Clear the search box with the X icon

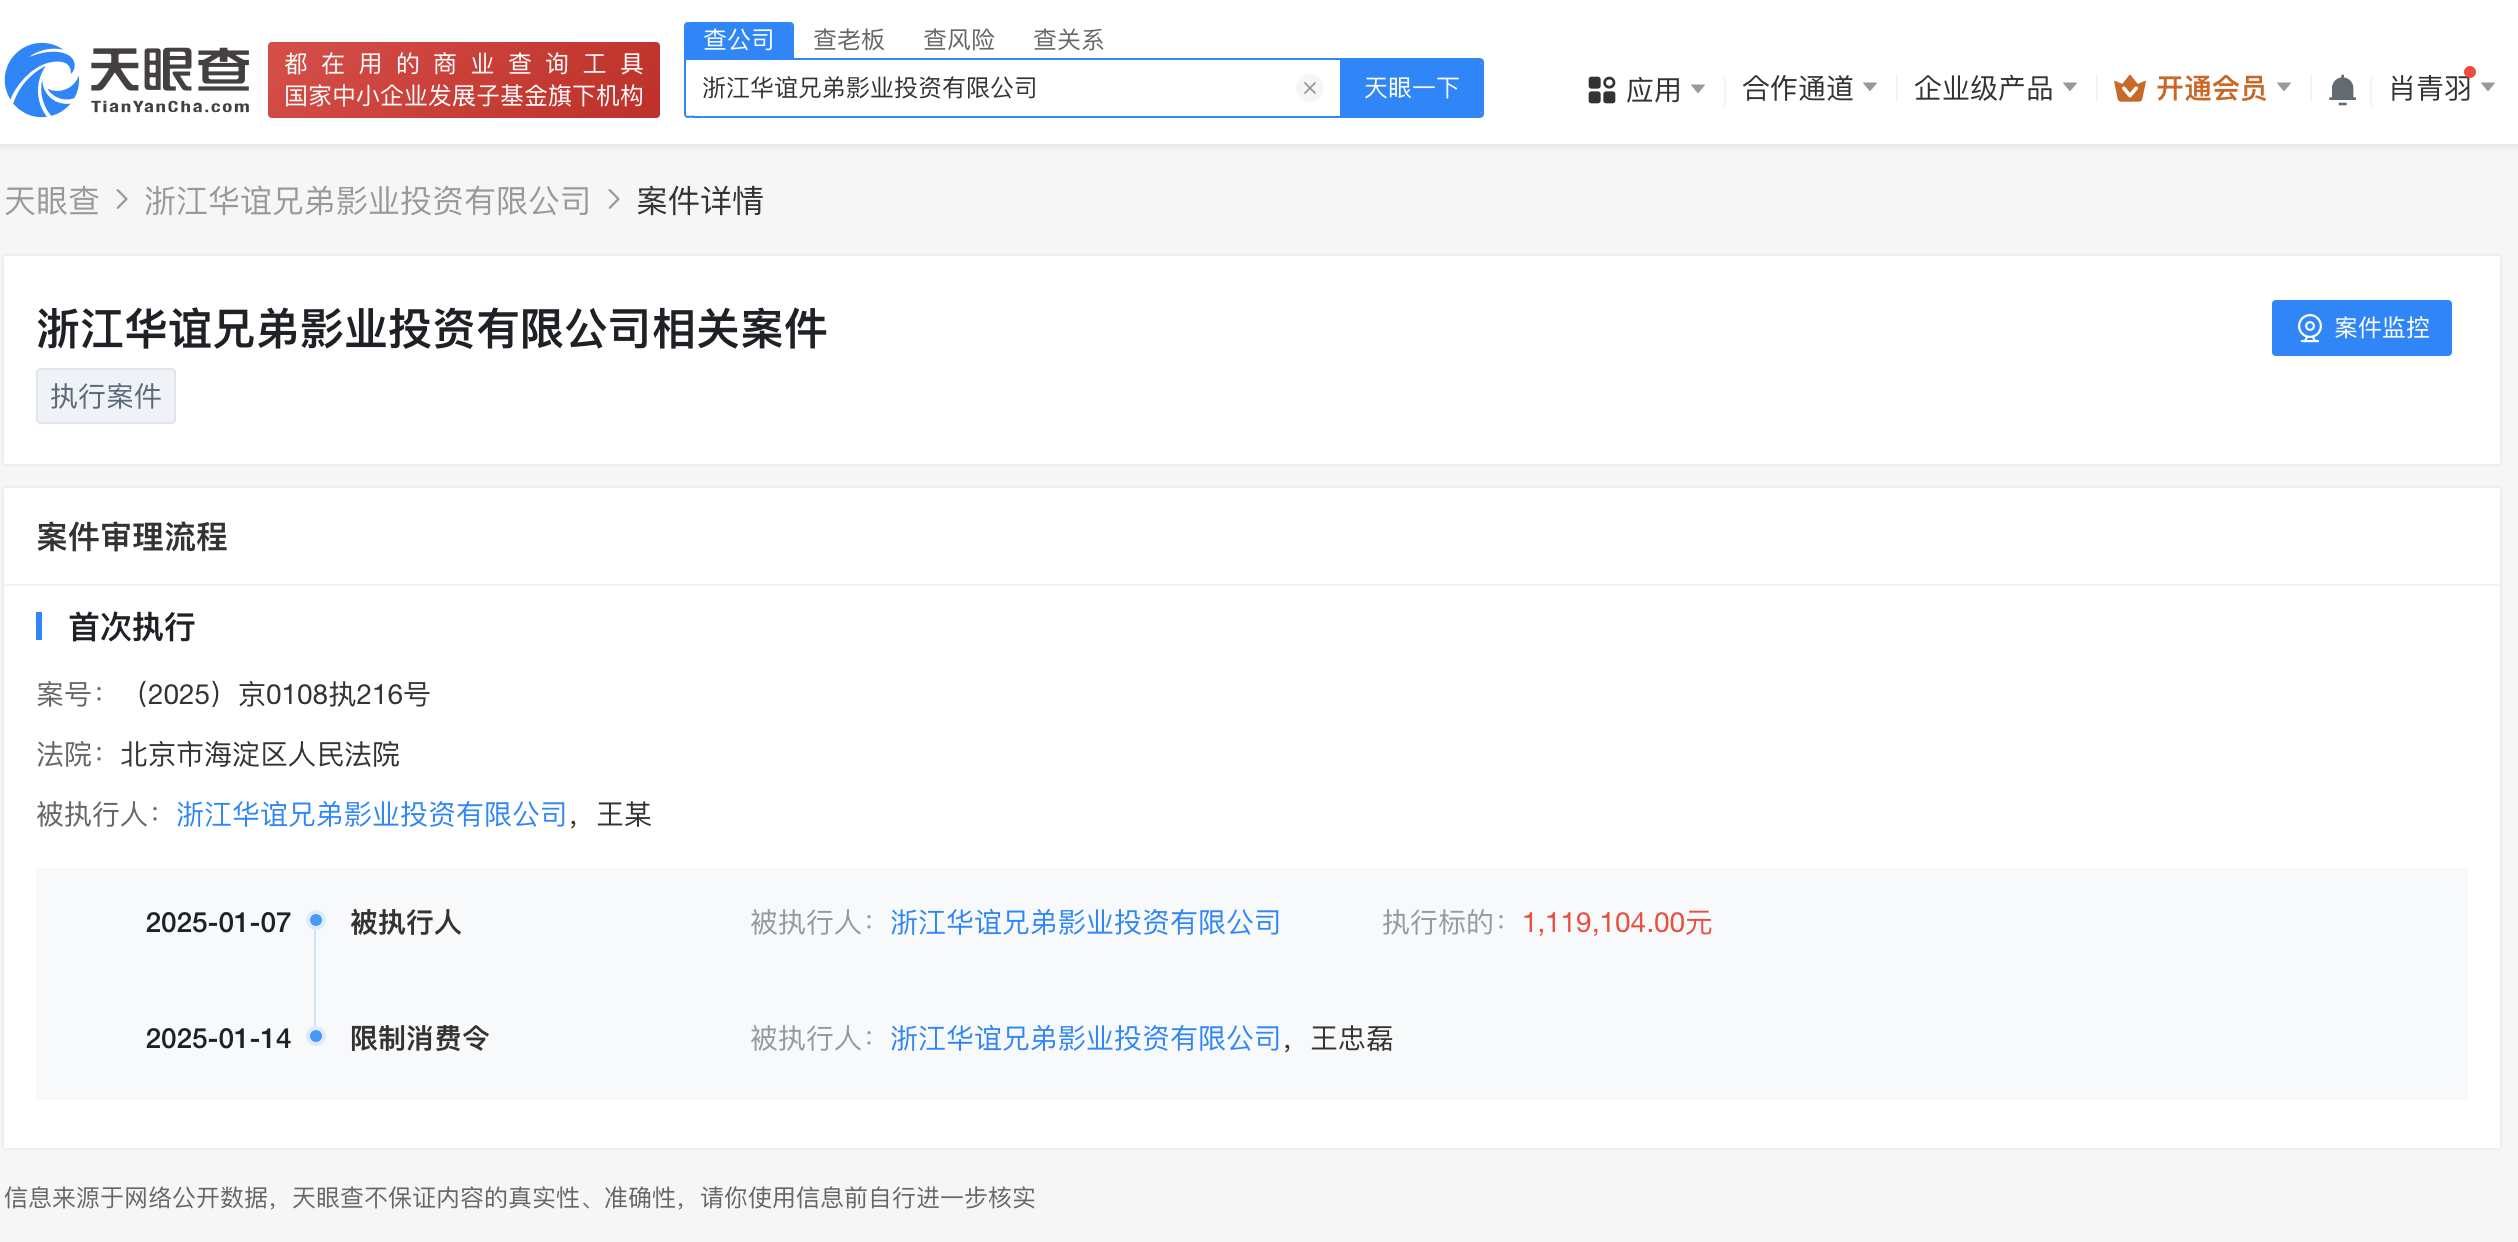pos(1309,89)
